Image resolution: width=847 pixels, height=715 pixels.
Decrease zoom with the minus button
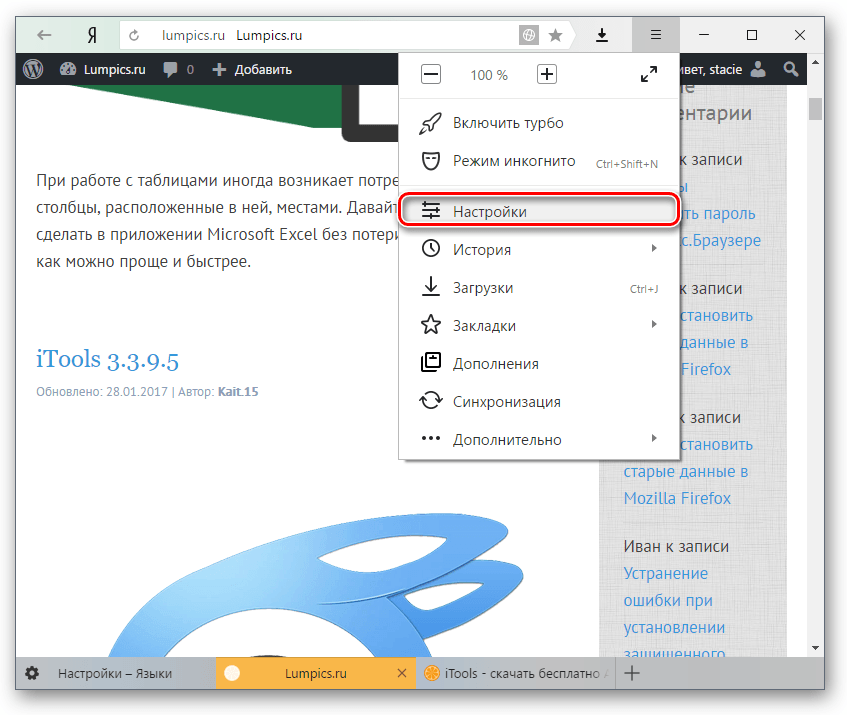click(431, 74)
